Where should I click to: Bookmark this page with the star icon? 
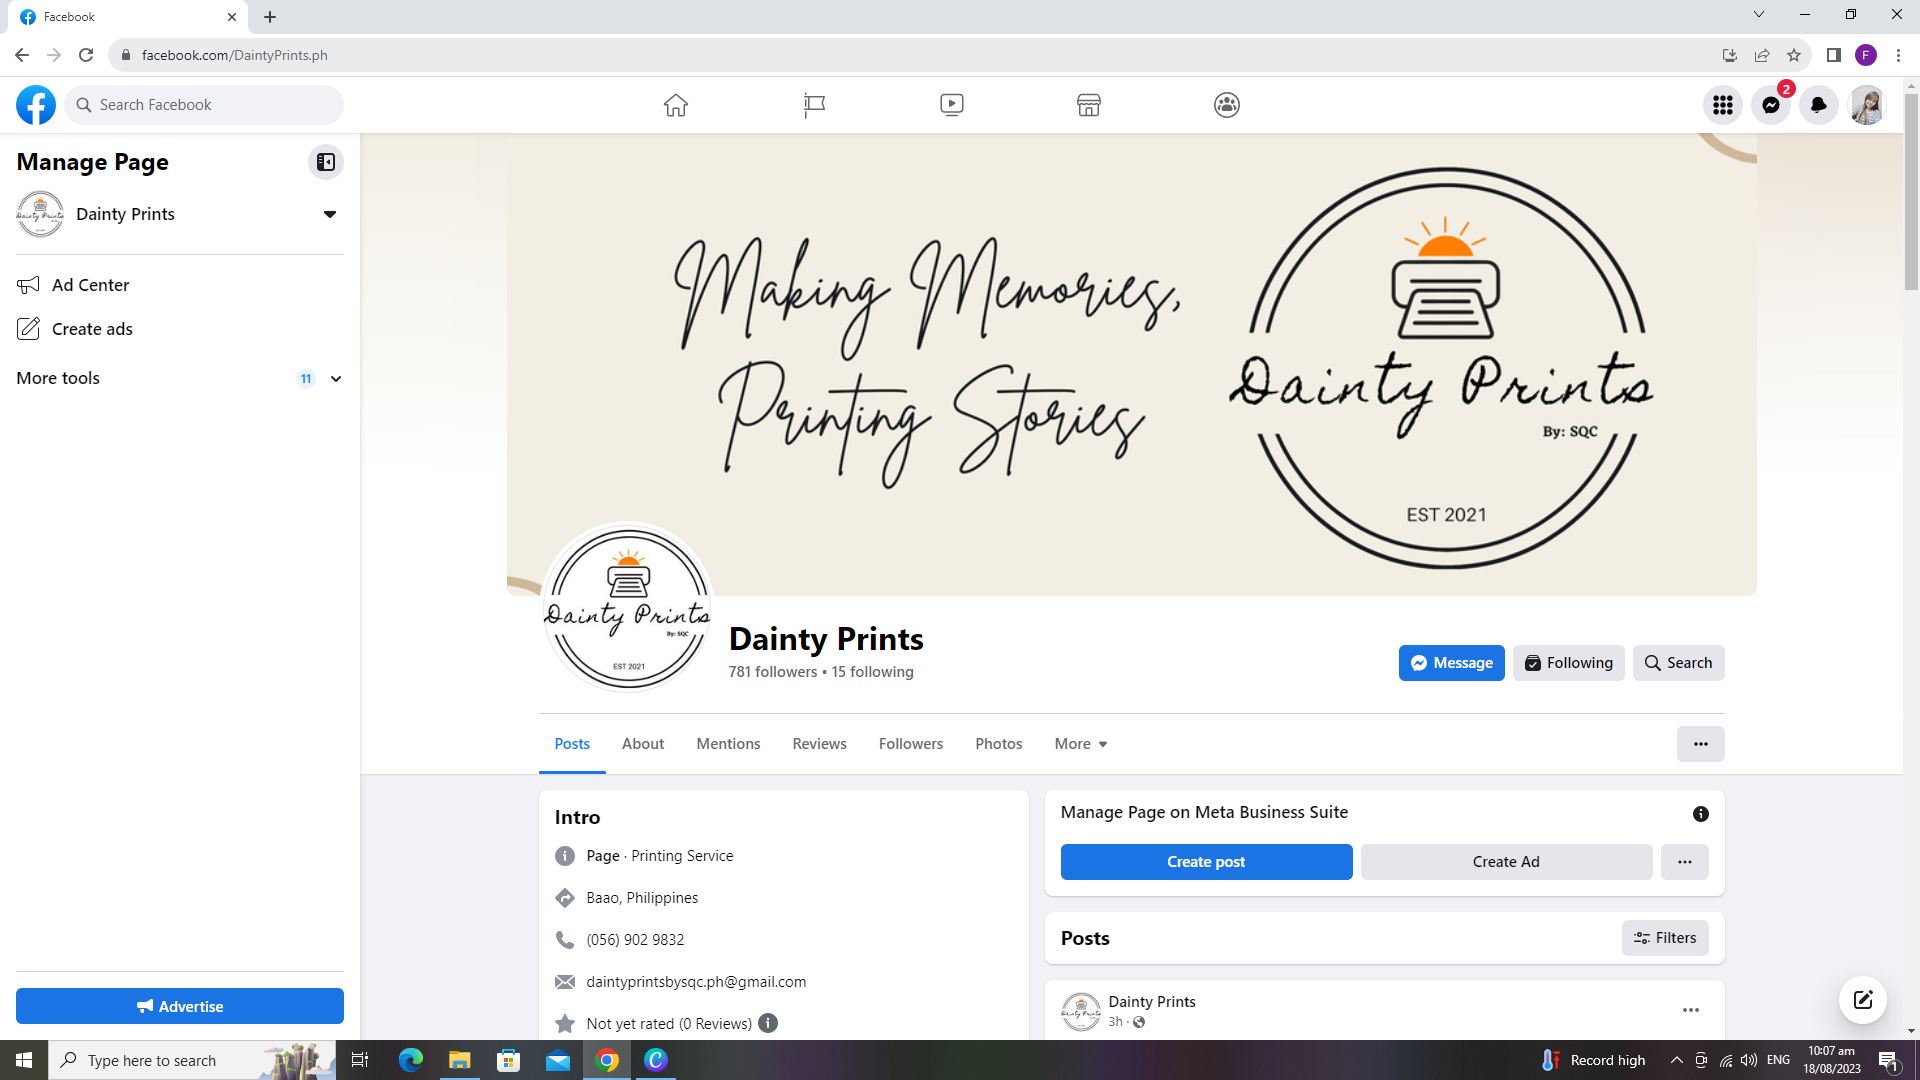tap(1794, 55)
